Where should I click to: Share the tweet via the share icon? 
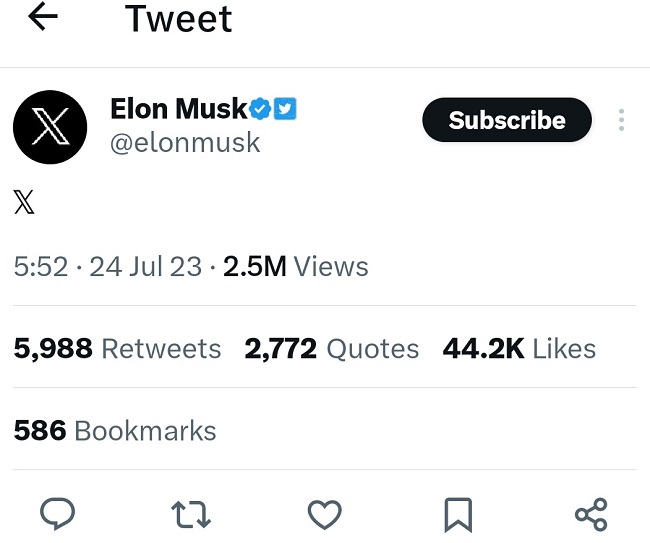tap(591, 515)
